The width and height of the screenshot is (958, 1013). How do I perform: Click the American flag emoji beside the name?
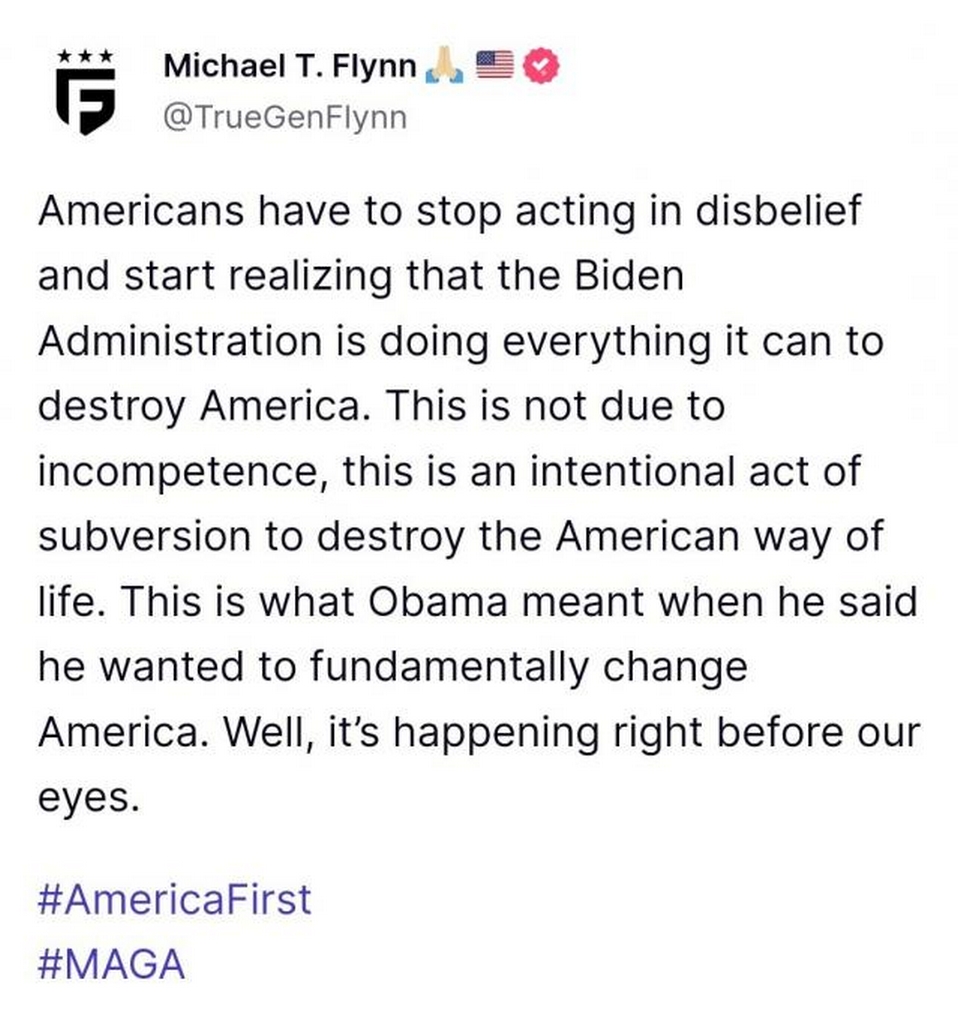pyautogui.click(x=495, y=64)
